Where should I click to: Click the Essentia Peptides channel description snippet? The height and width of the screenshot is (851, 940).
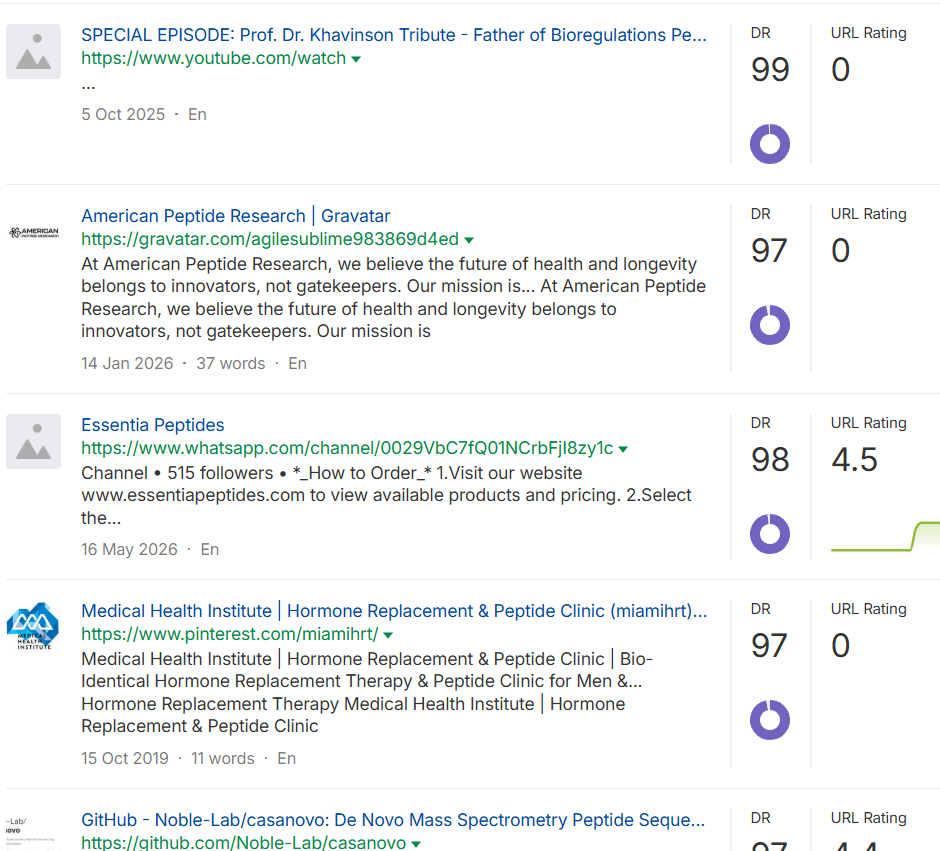(x=387, y=496)
